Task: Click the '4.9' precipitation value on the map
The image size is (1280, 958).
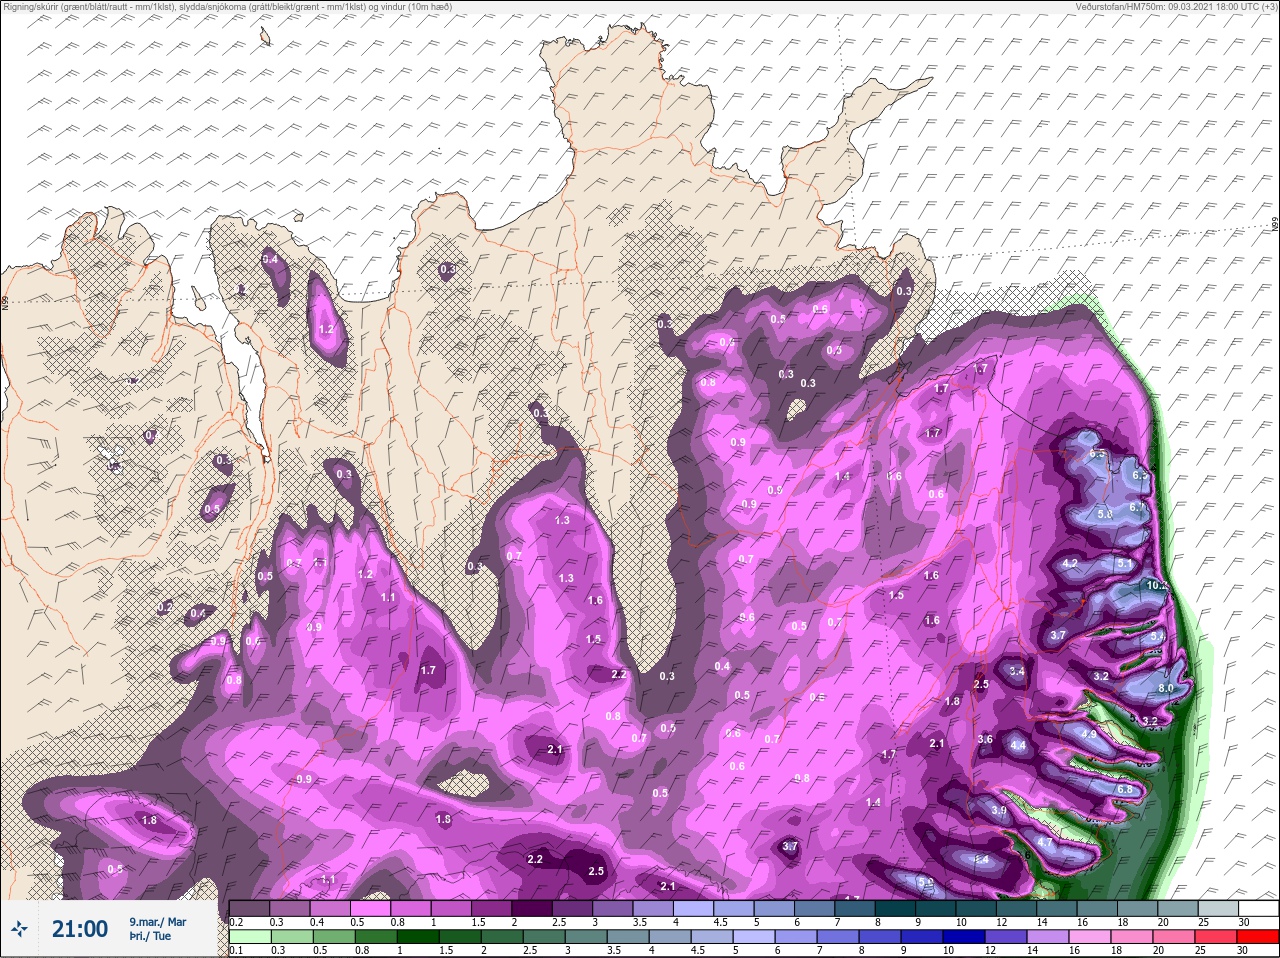Action: (1089, 734)
